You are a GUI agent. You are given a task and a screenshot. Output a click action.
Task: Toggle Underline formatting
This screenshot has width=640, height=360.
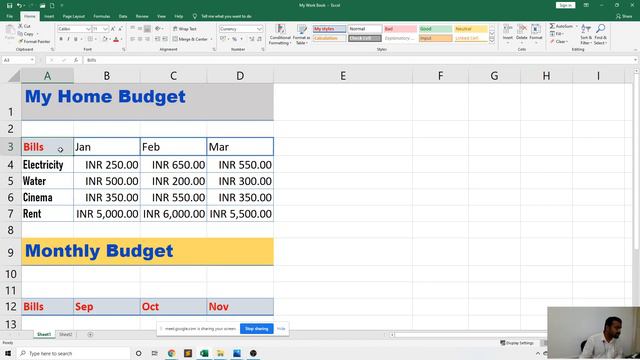[x=76, y=39]
